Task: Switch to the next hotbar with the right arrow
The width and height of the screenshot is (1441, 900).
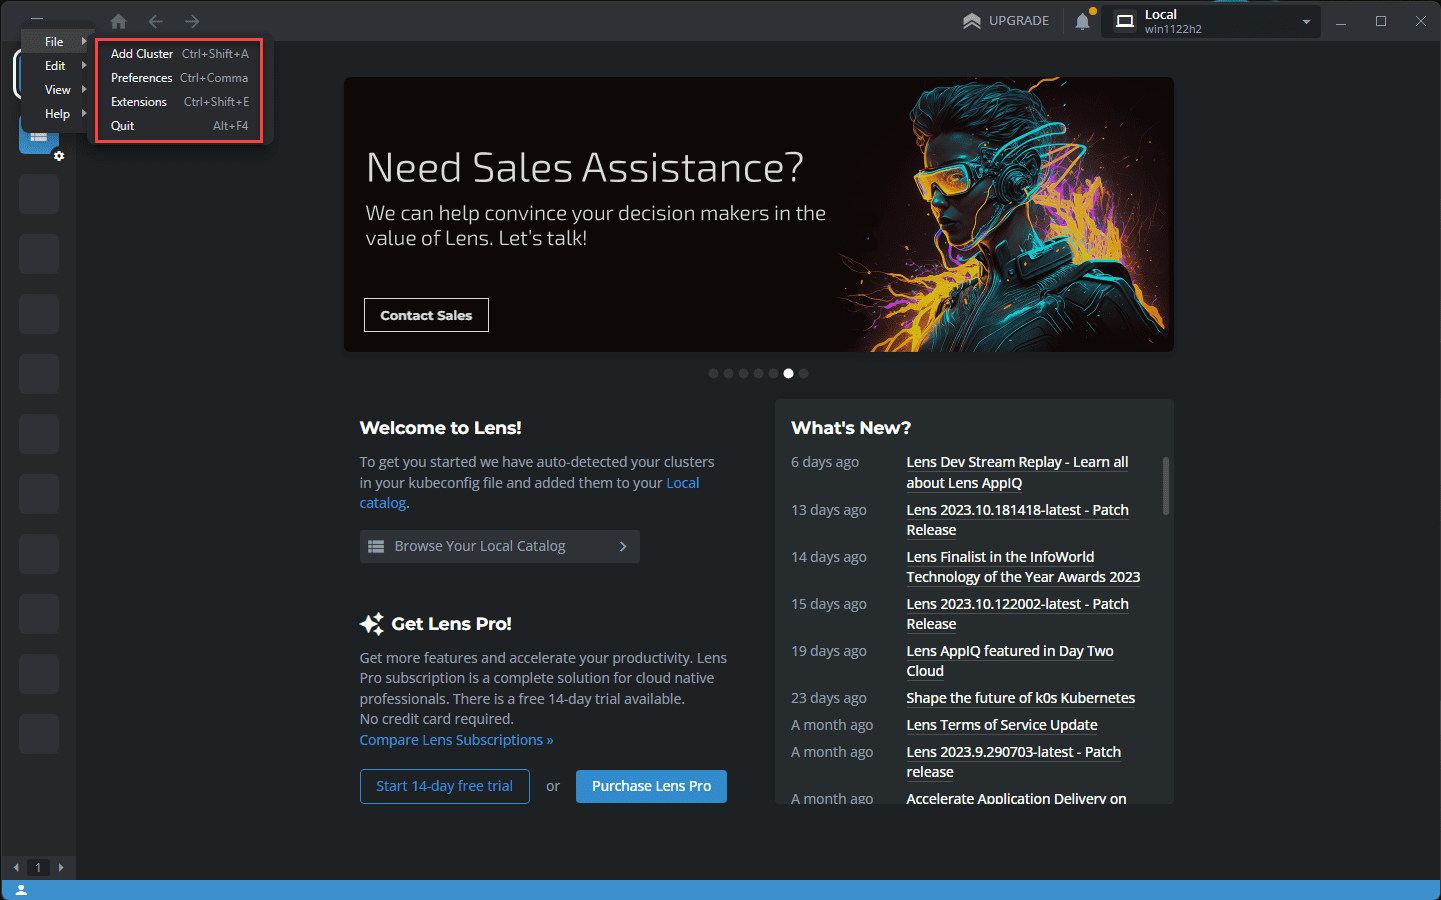Action: coord(61,867)
